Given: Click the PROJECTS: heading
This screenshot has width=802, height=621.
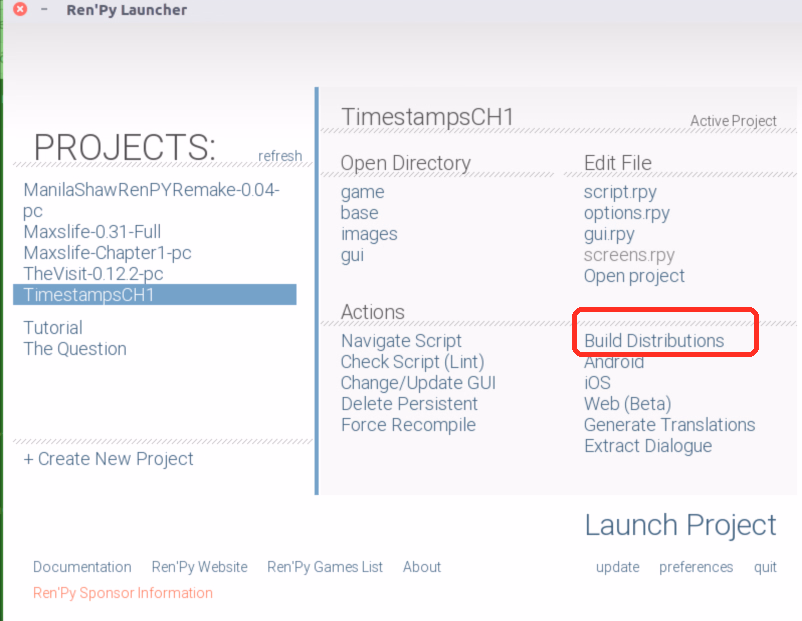Looking at the screenshot, I should [x=124, y=147].
